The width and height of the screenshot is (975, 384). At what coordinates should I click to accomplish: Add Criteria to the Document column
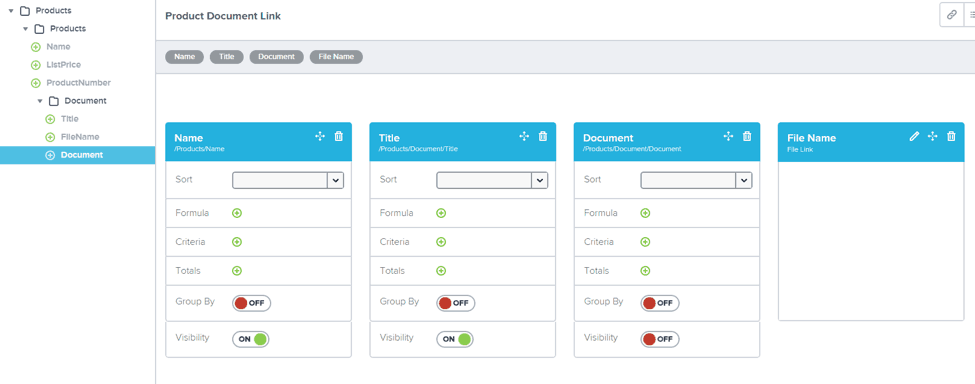[645, 242]
